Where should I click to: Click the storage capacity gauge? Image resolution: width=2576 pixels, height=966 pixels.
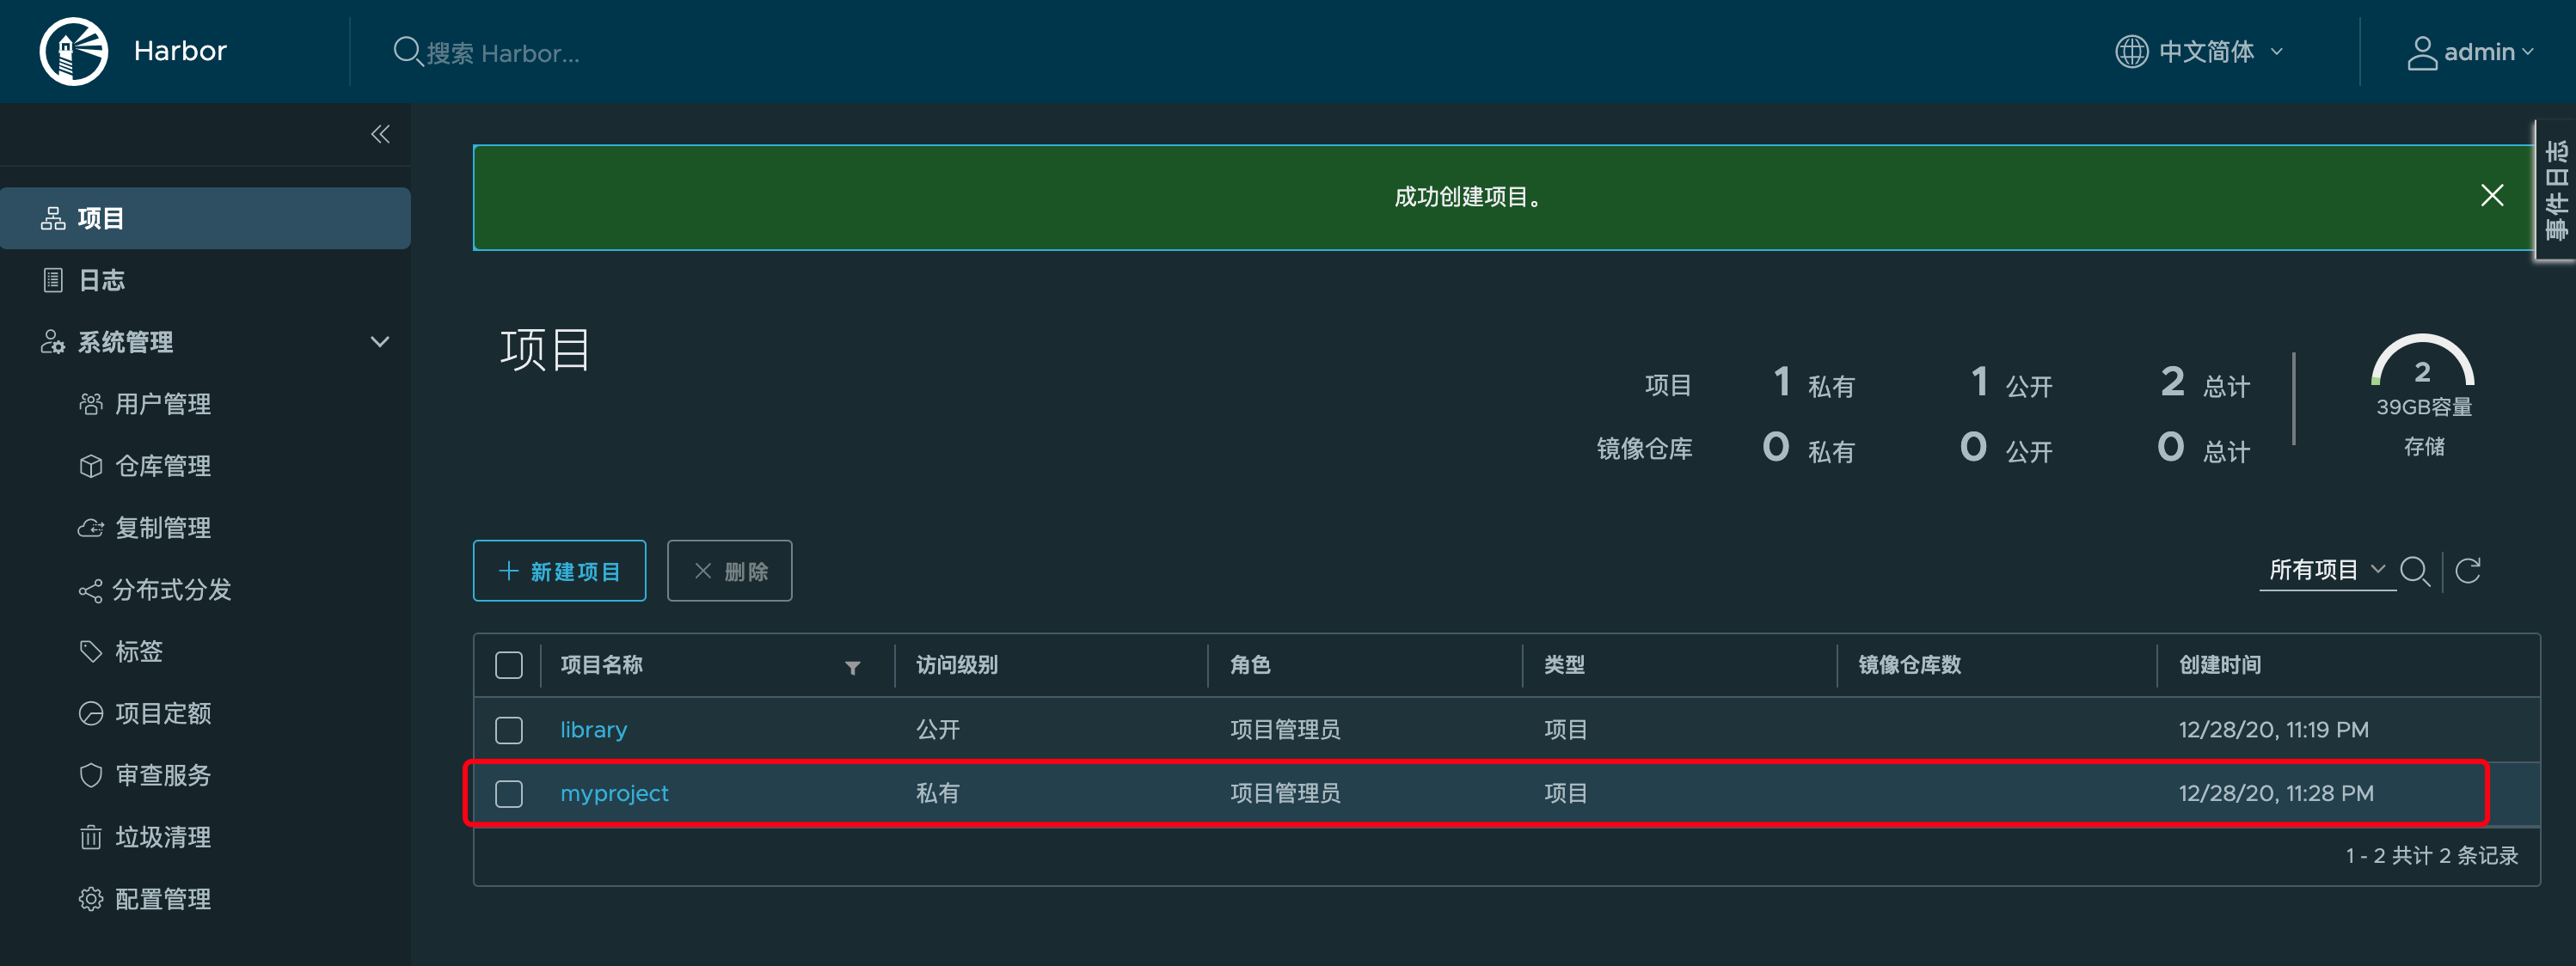[x=2422, y=362]
